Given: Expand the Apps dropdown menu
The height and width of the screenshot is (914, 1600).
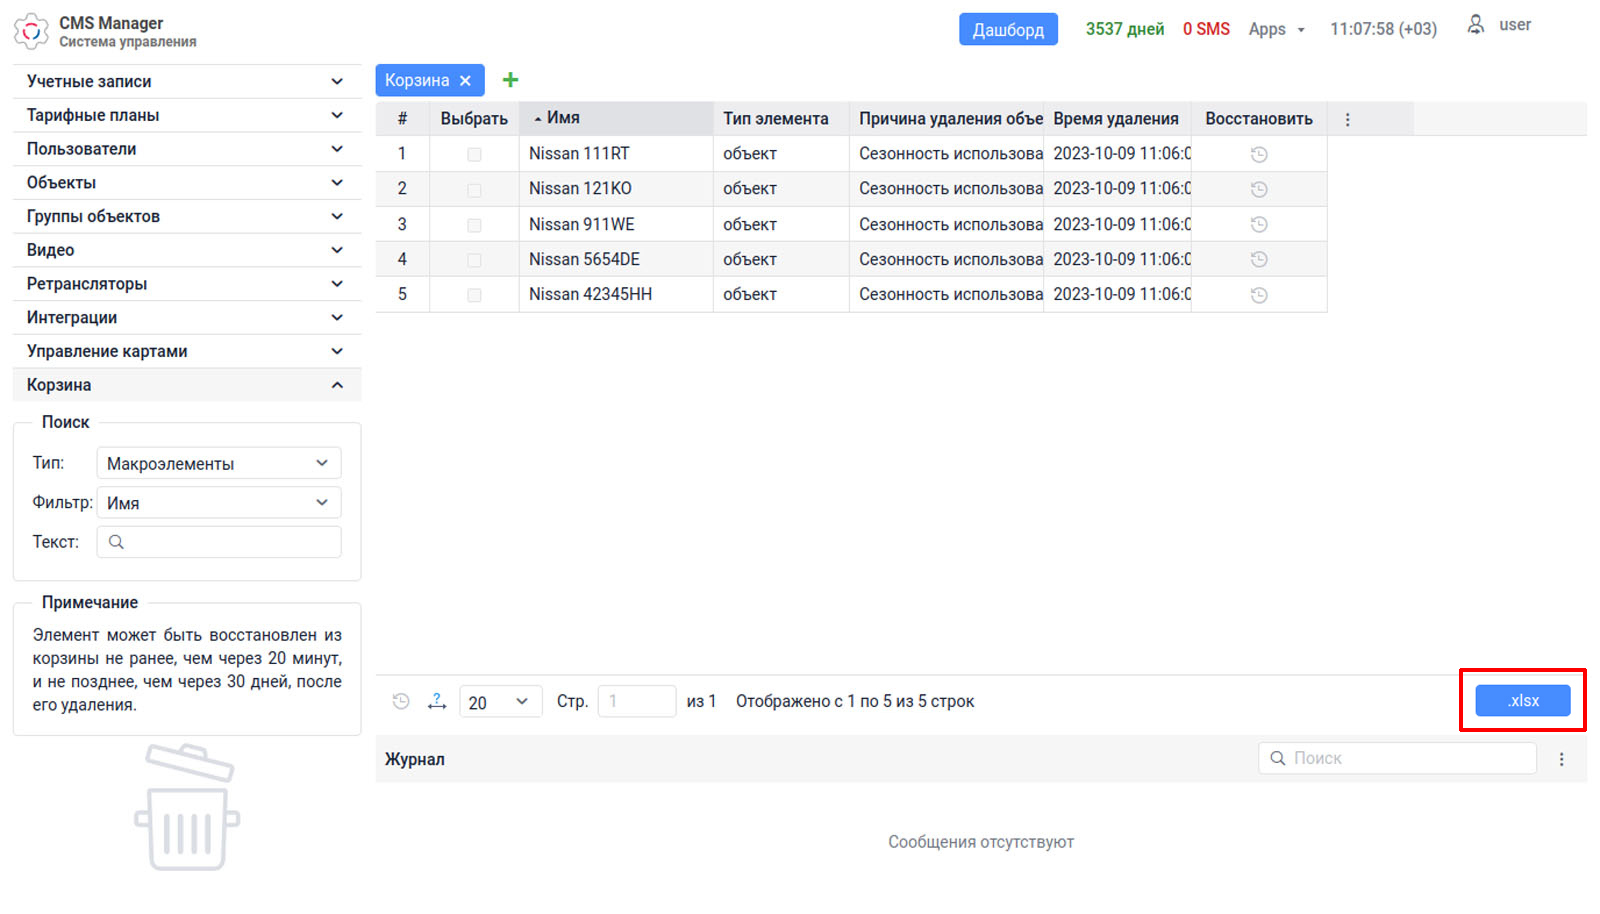Looking at the screenshot, I should (1276, 29).
